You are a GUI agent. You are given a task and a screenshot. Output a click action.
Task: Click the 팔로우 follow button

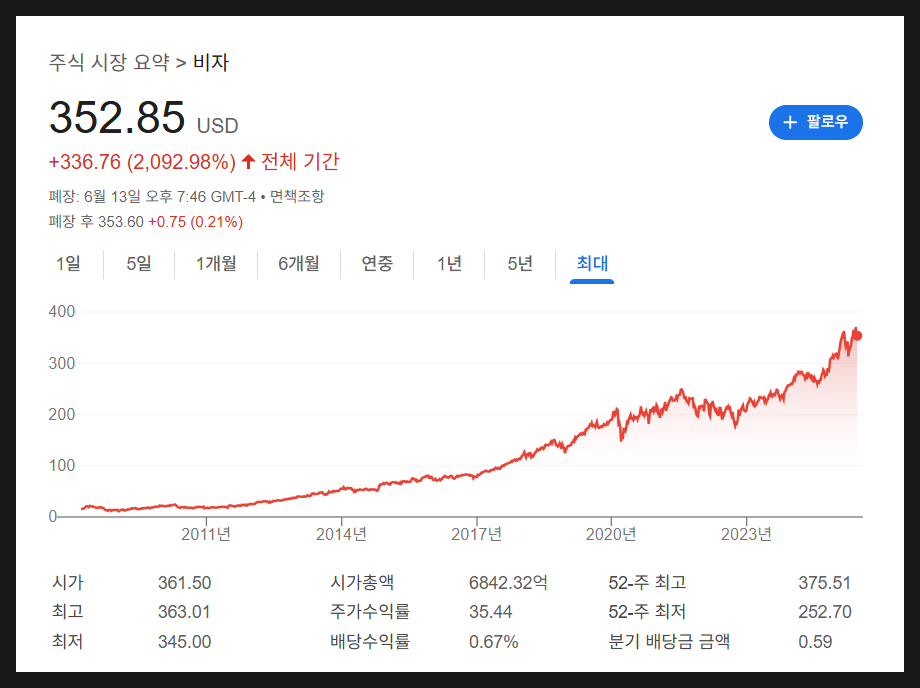pos(816,122)
